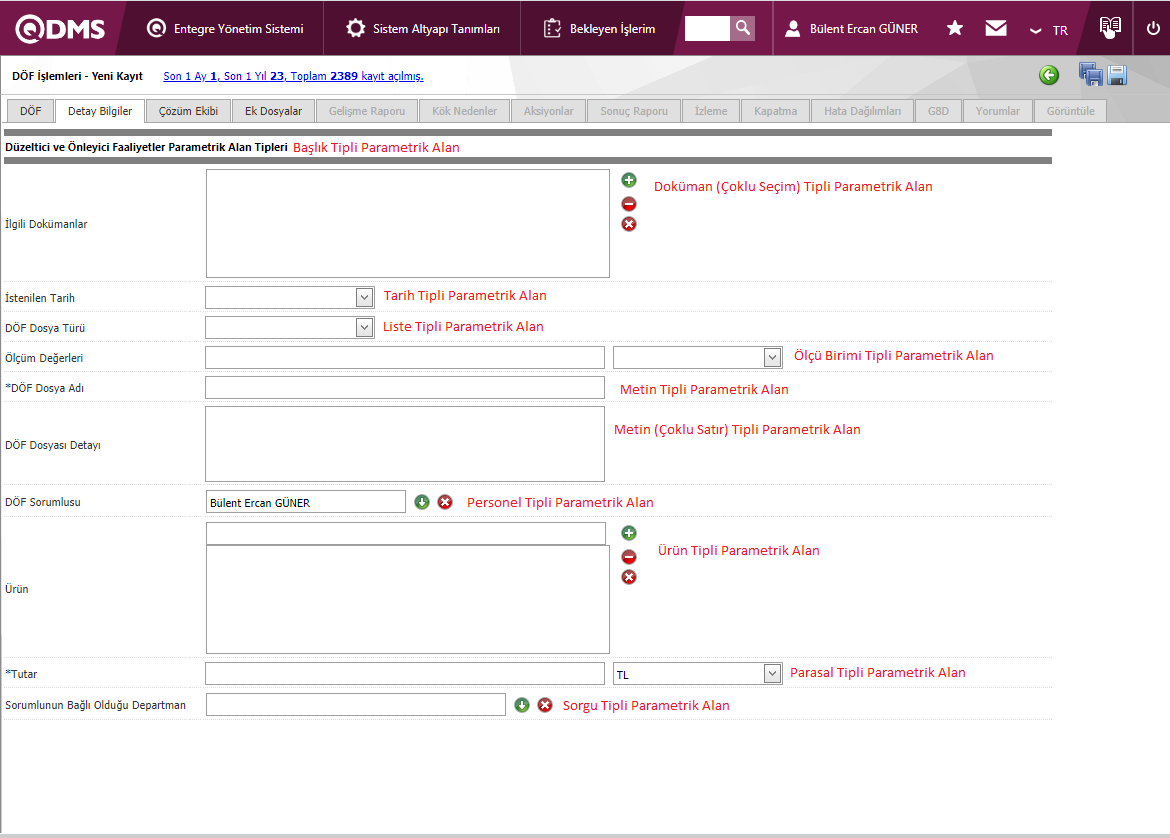Expand the DÖF Dosya Türü dropdown
Viewport: 1170px width, 838px height.
coord(364,327)
